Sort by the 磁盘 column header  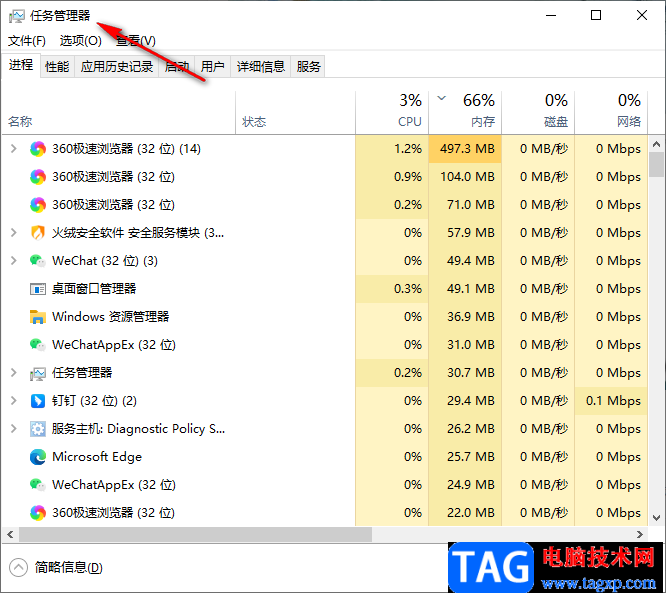point(538,113)
